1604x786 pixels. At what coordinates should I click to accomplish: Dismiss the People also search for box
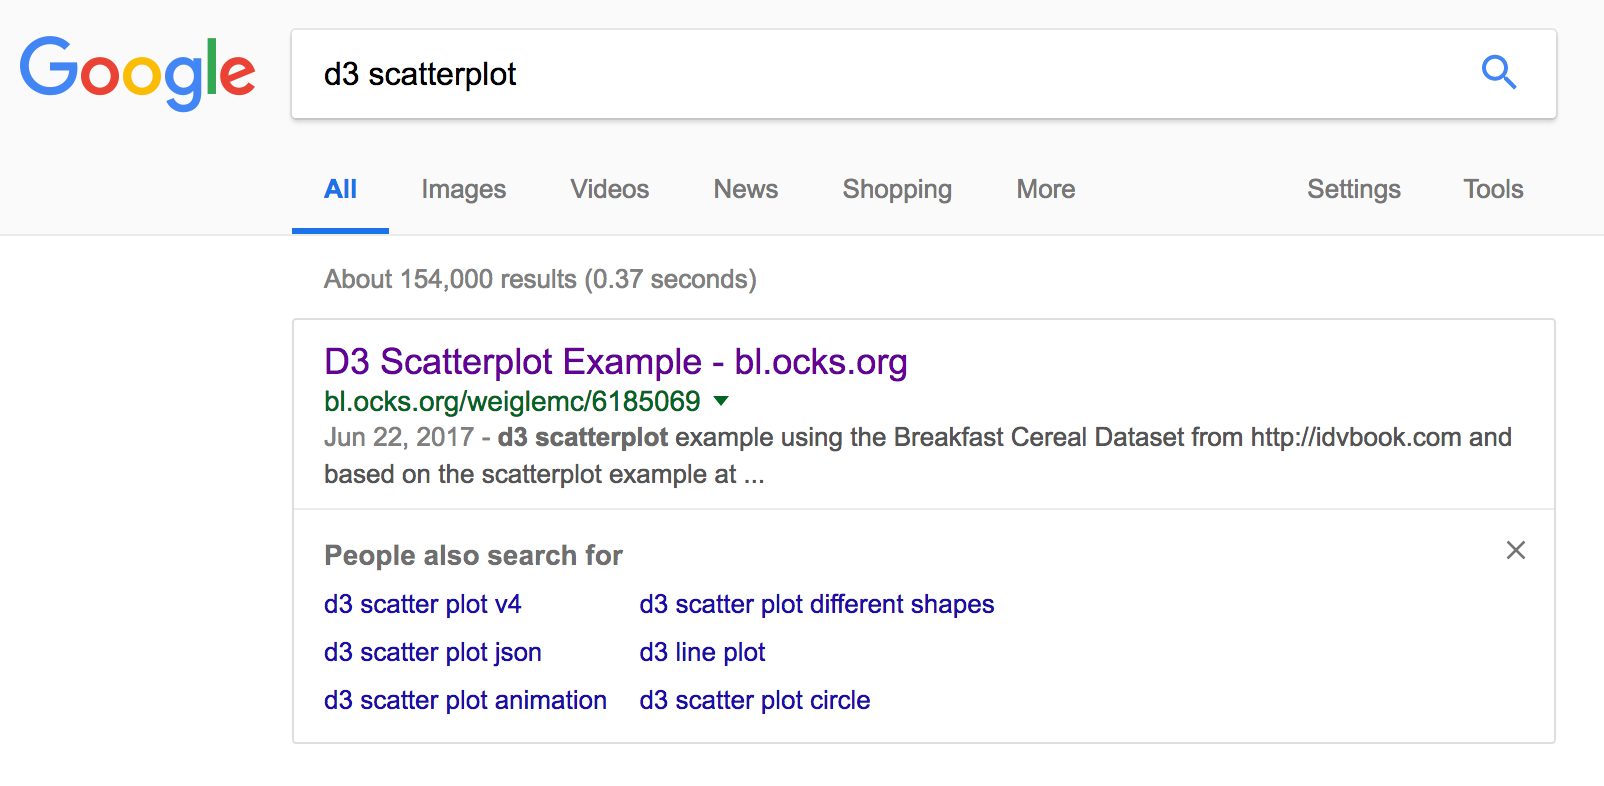pyautogui.click(x=1515, y=550)
